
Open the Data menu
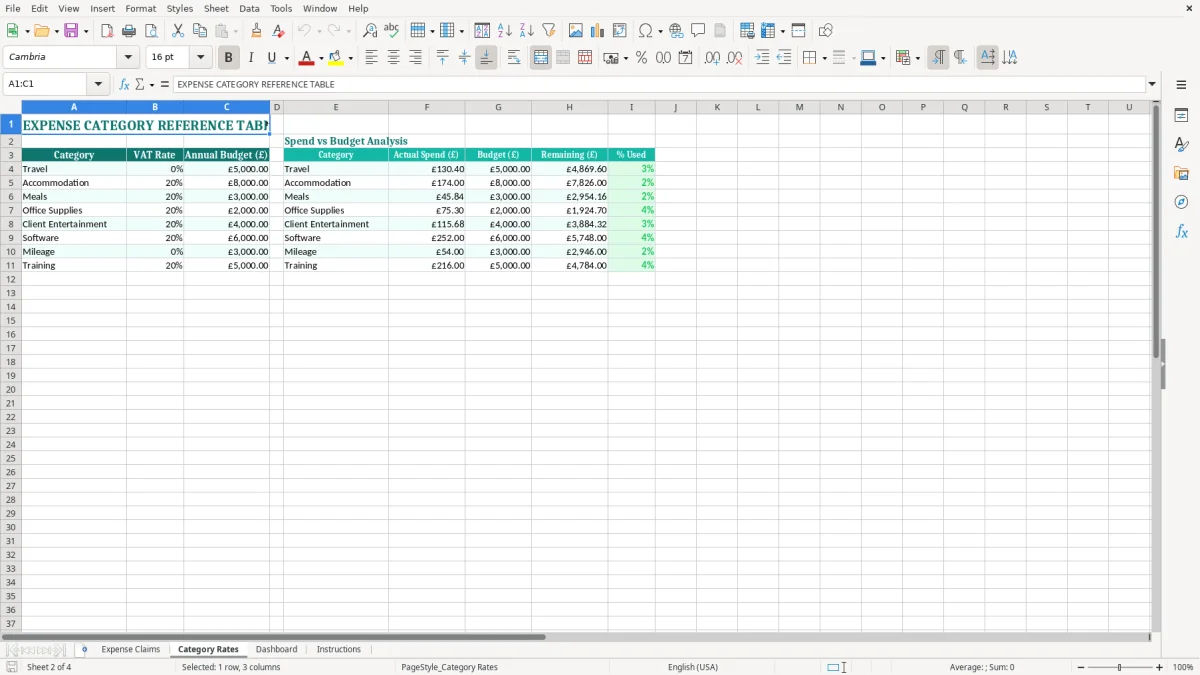coord(249,8)
